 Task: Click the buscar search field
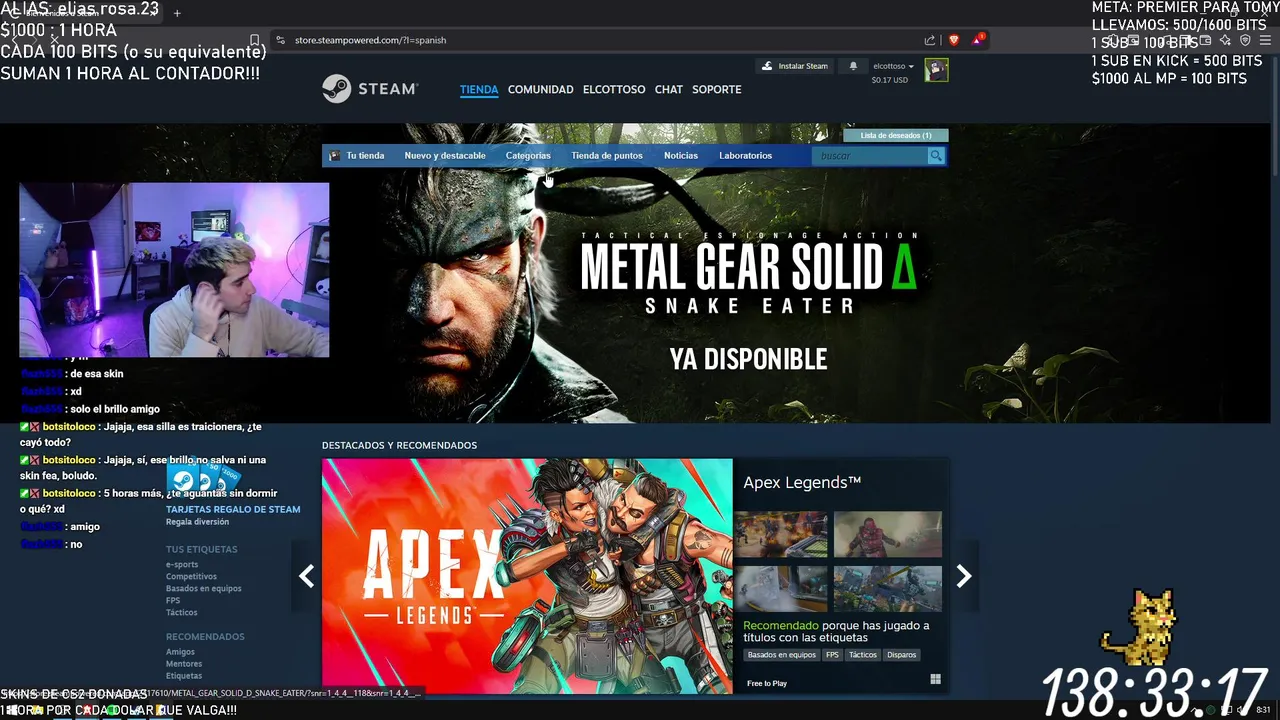tap(870, 156)
